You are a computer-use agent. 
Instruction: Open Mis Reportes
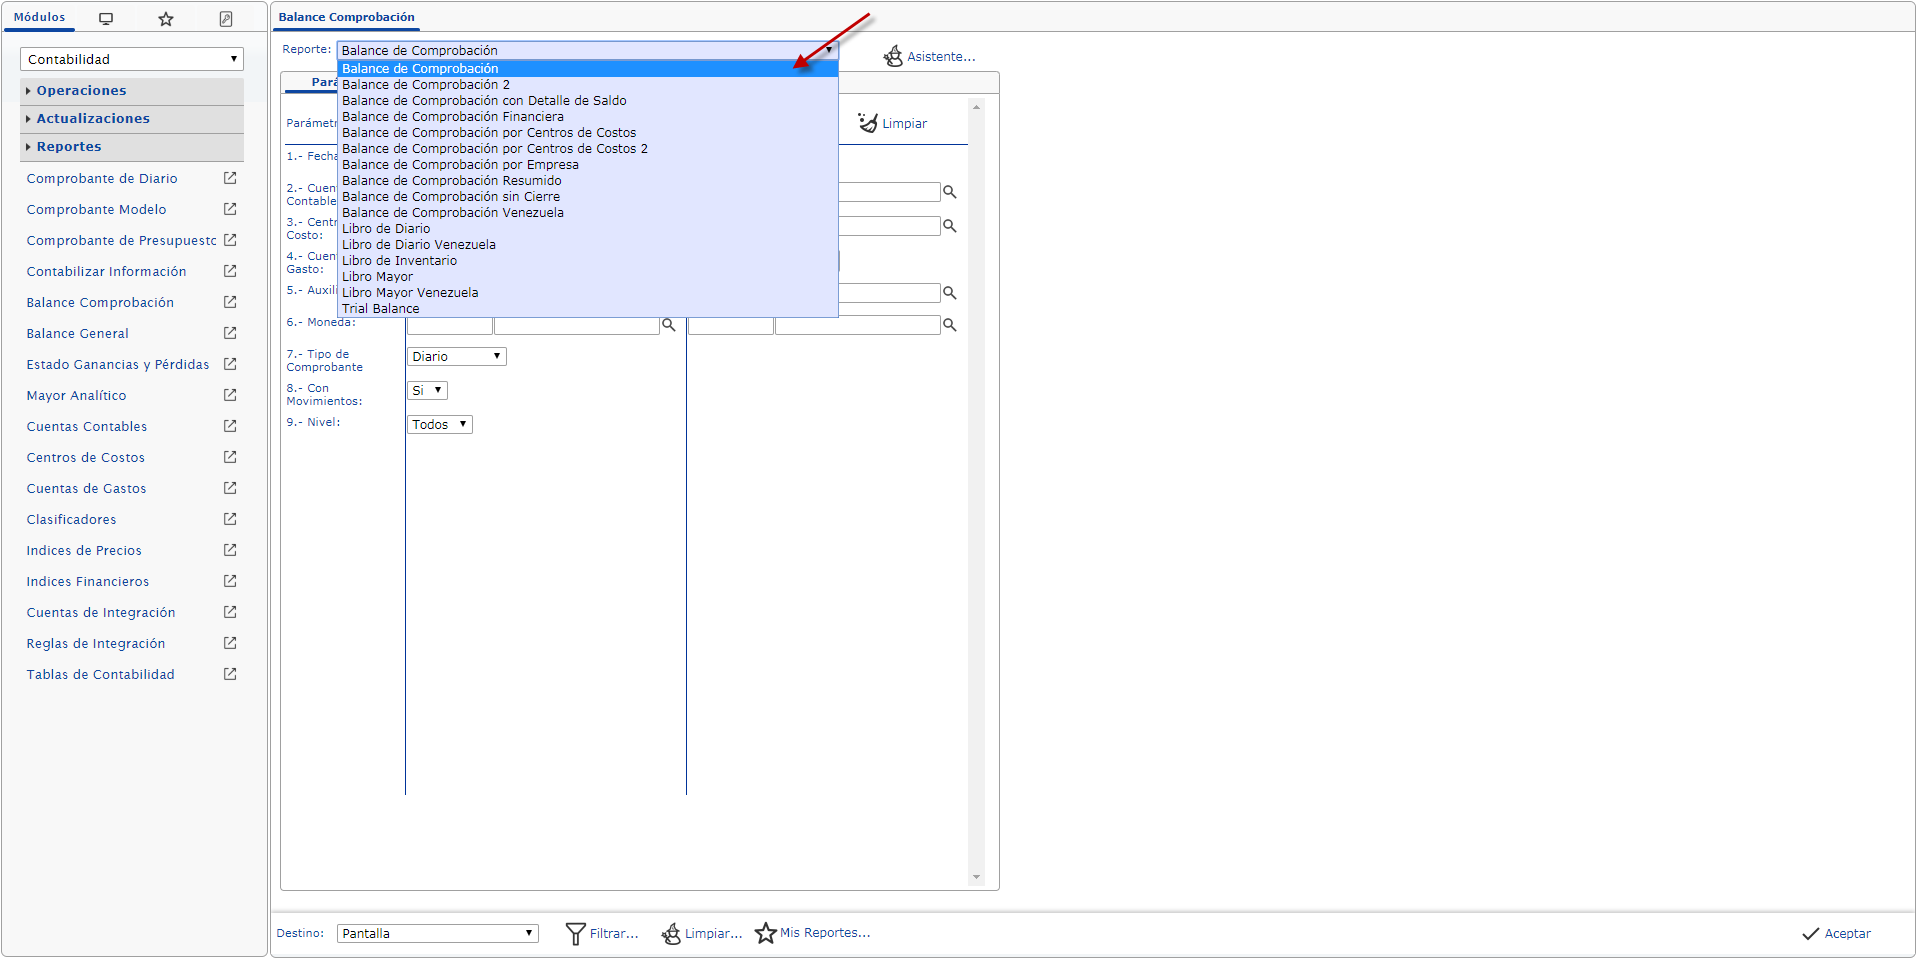pos(813,933)
